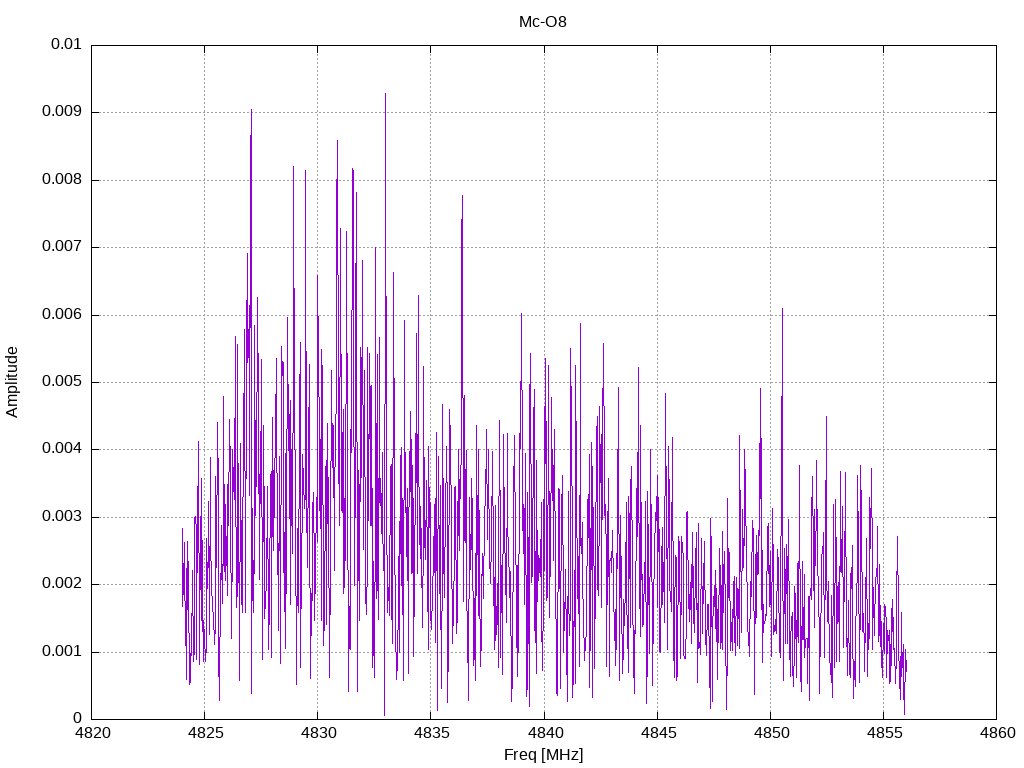Click the 4840 x-axis tick label
Viewport: 1024px width, 768px height.
545,733
